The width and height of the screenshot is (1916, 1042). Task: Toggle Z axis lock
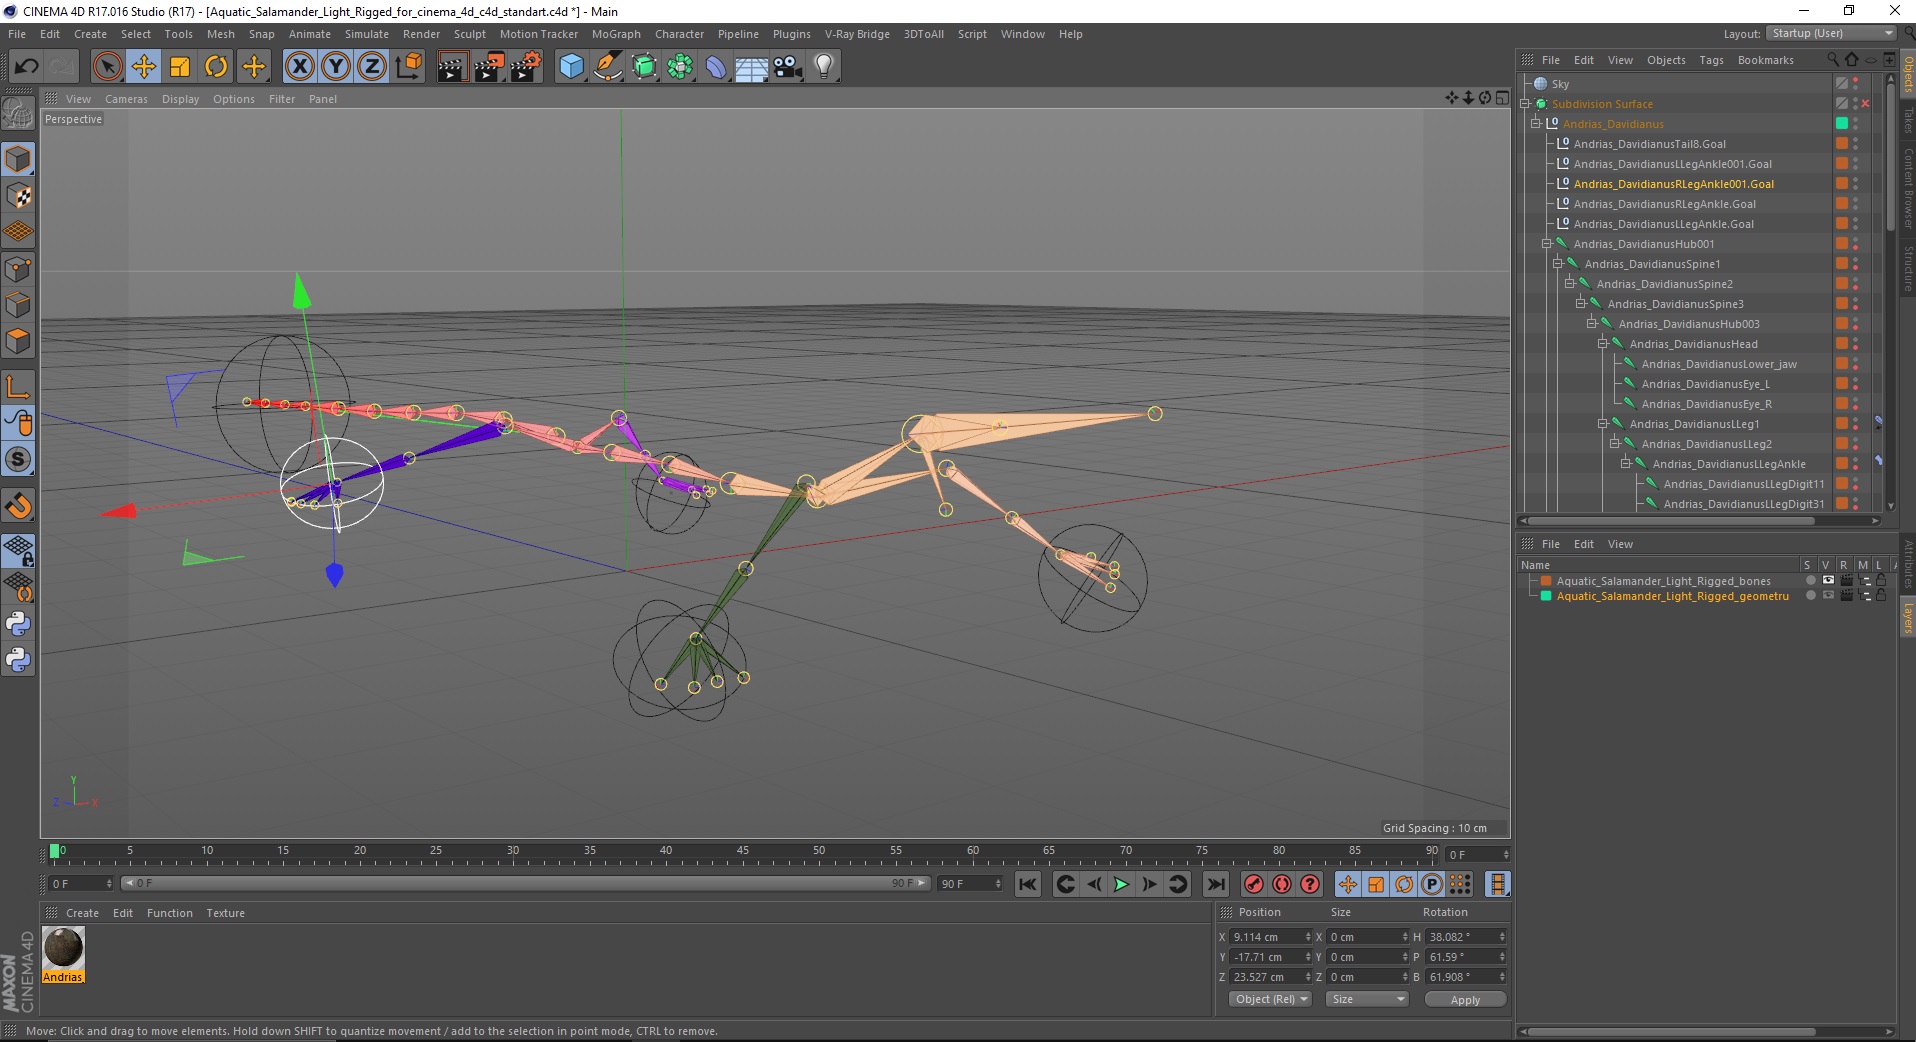coord(372,67)
